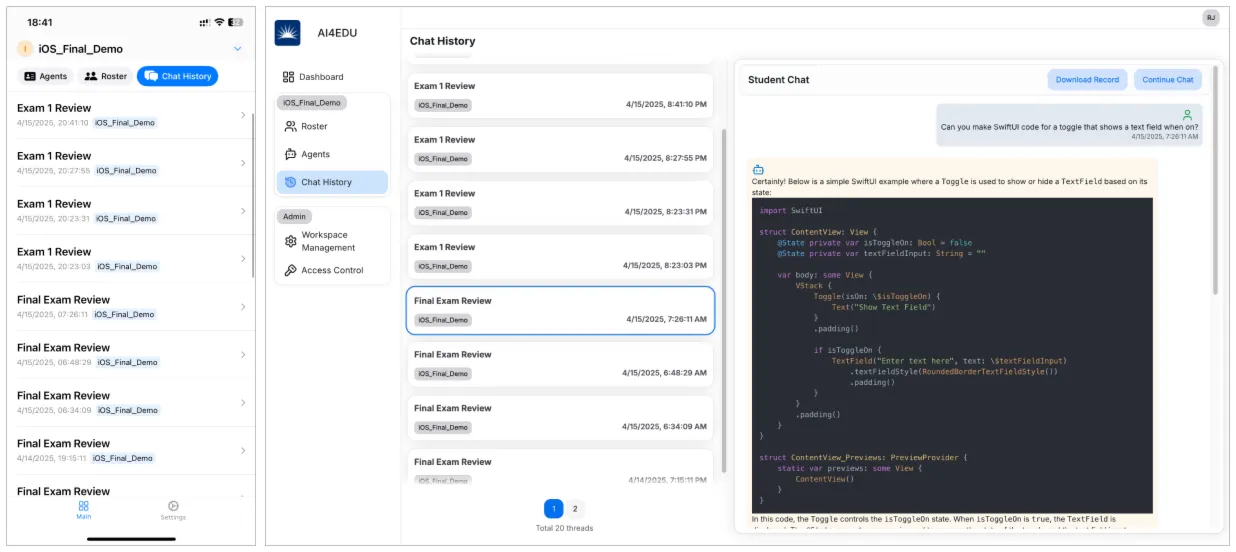Click the Student Chat panel heading

pos(779,80)
